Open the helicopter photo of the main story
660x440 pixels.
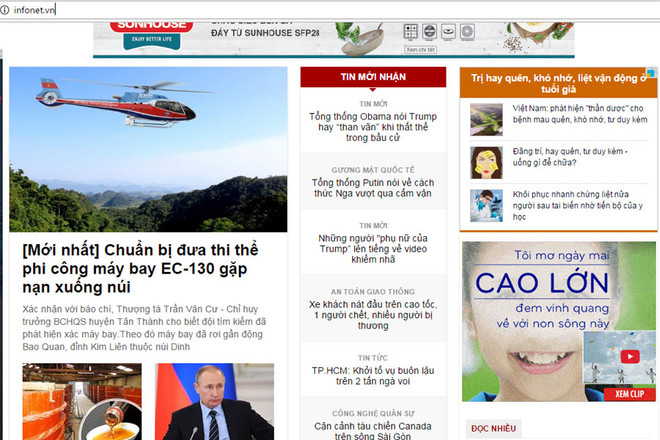point(148,150)
